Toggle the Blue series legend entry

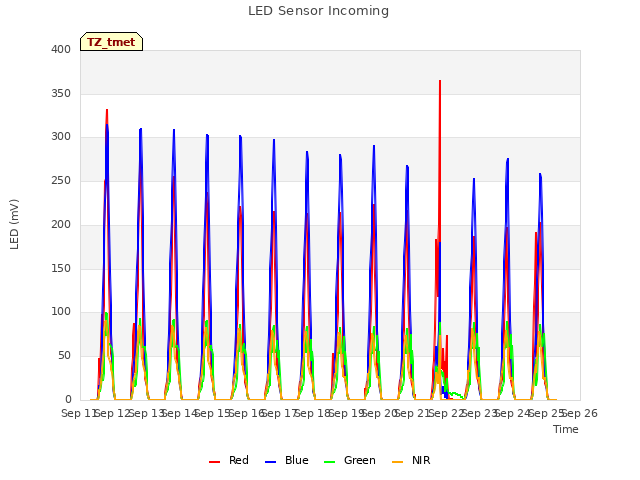click(287, 460)
